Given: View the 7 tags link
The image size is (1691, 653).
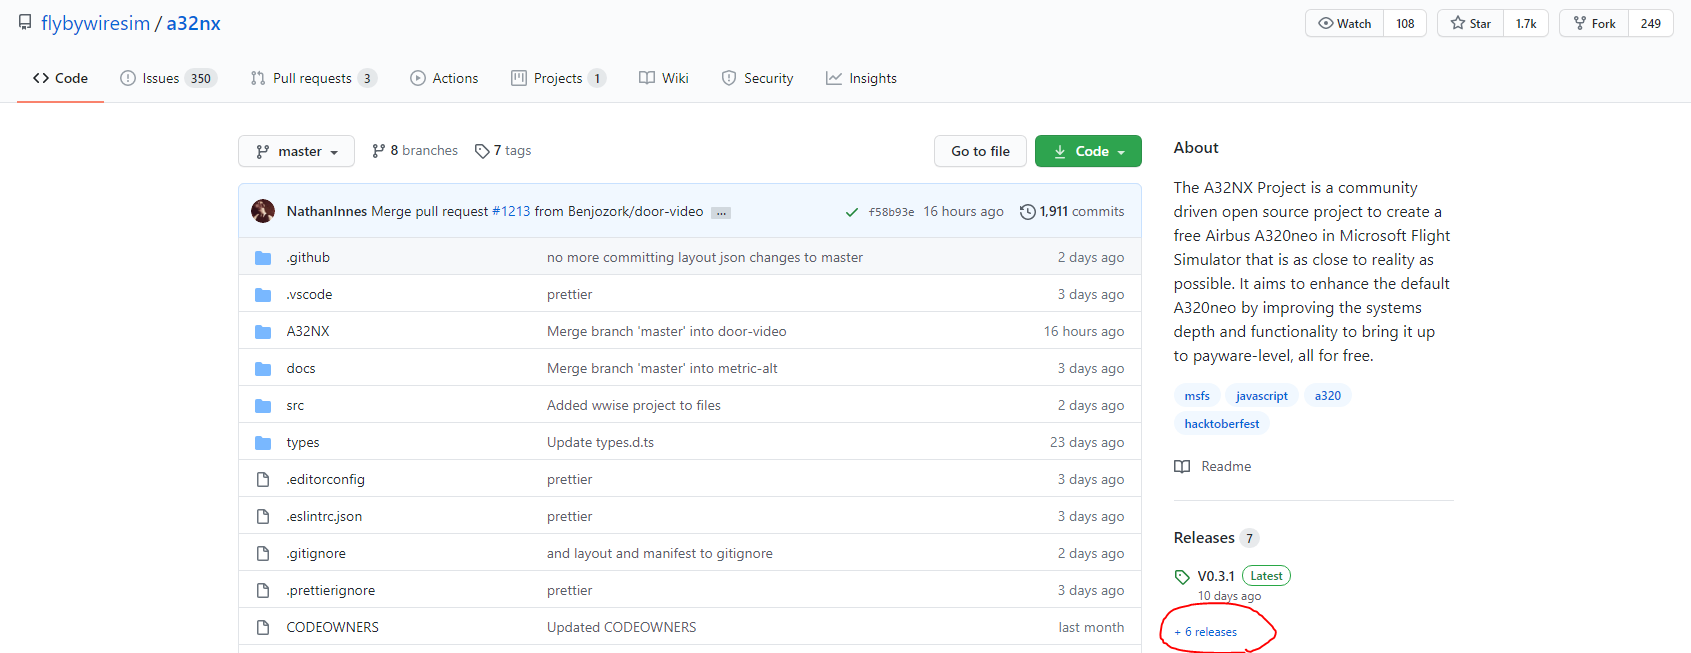Looking at the screenshot, I should click(503, 151).
